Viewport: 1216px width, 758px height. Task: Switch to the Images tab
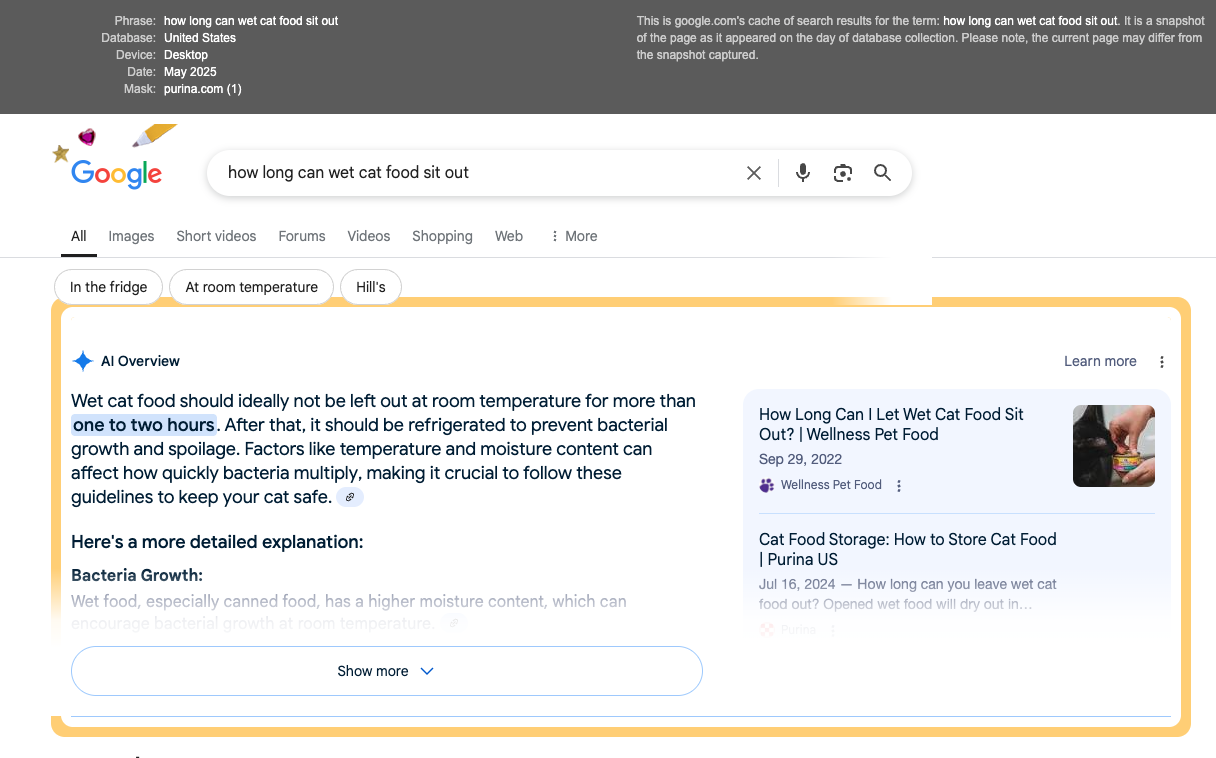[131, 236]
